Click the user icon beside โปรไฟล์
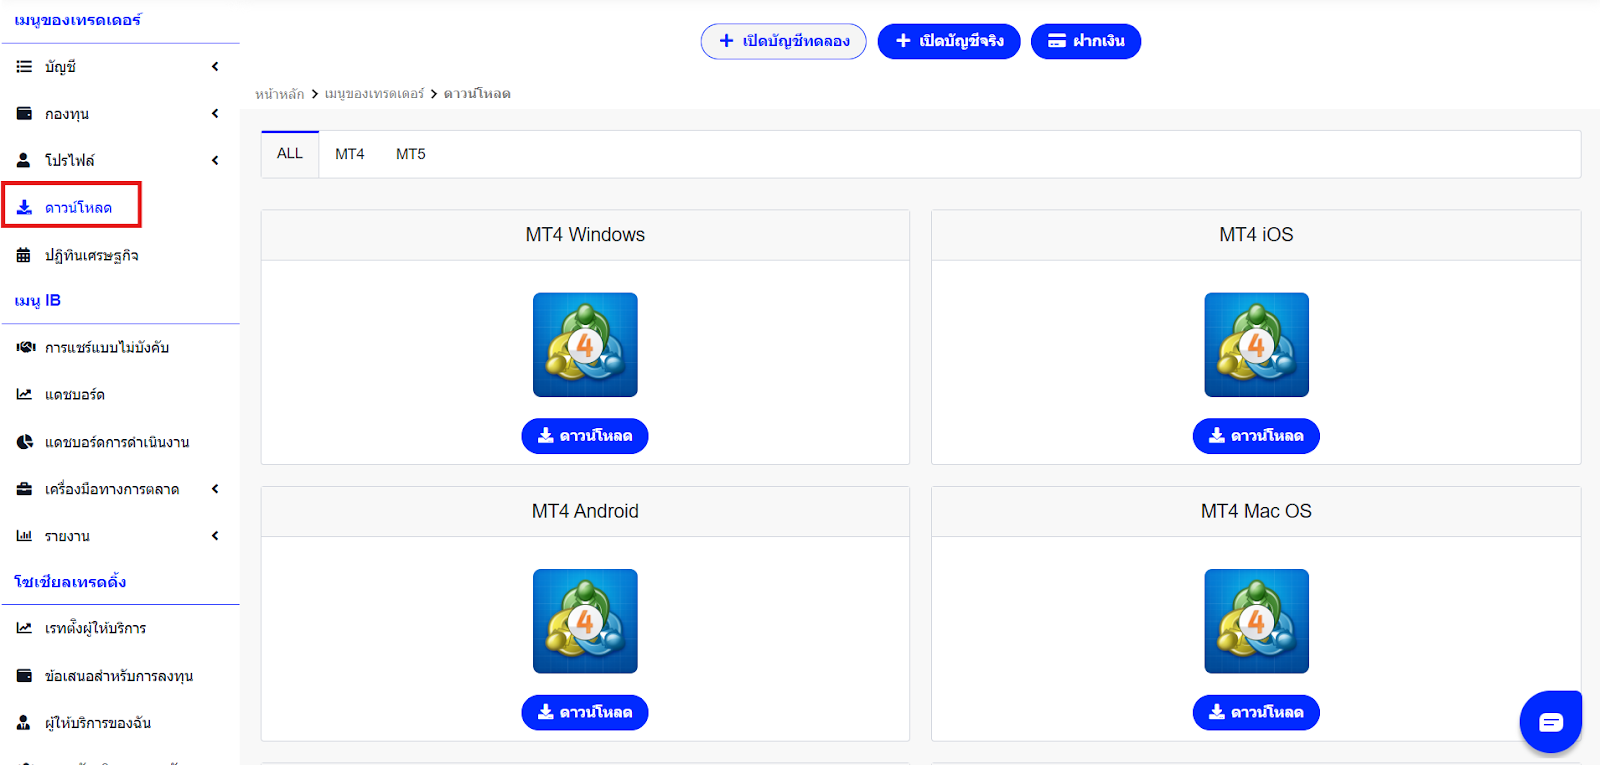This screenshot has width=1600, height=765. click(24, 160)
